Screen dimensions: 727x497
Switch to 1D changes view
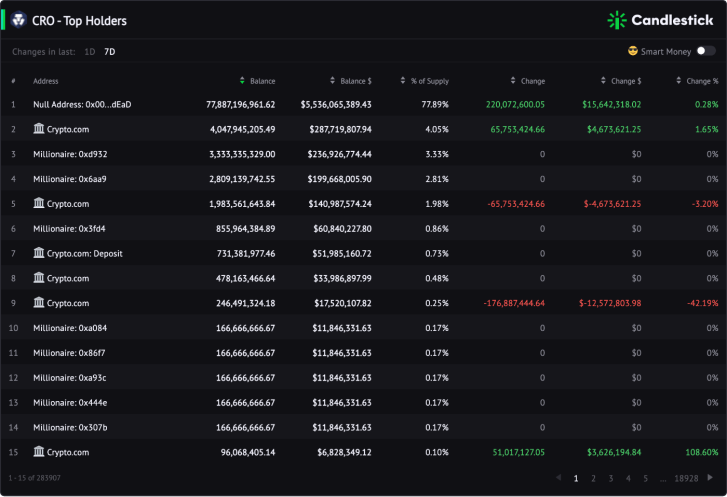click(x=89, y=51)
